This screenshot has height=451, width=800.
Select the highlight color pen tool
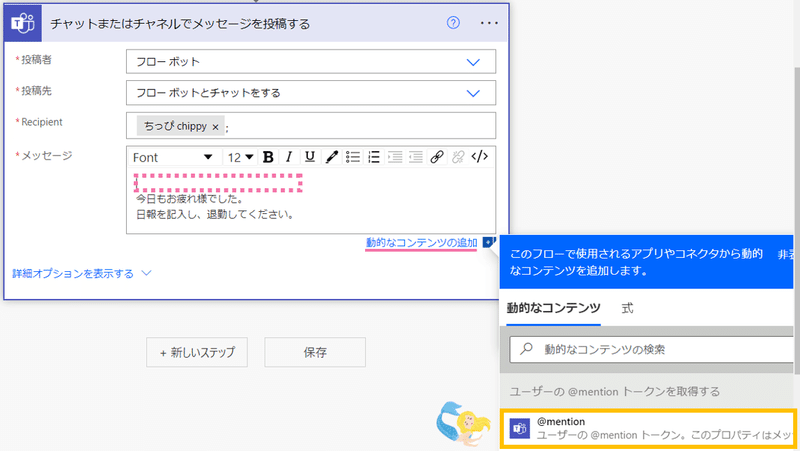point(331,157)
